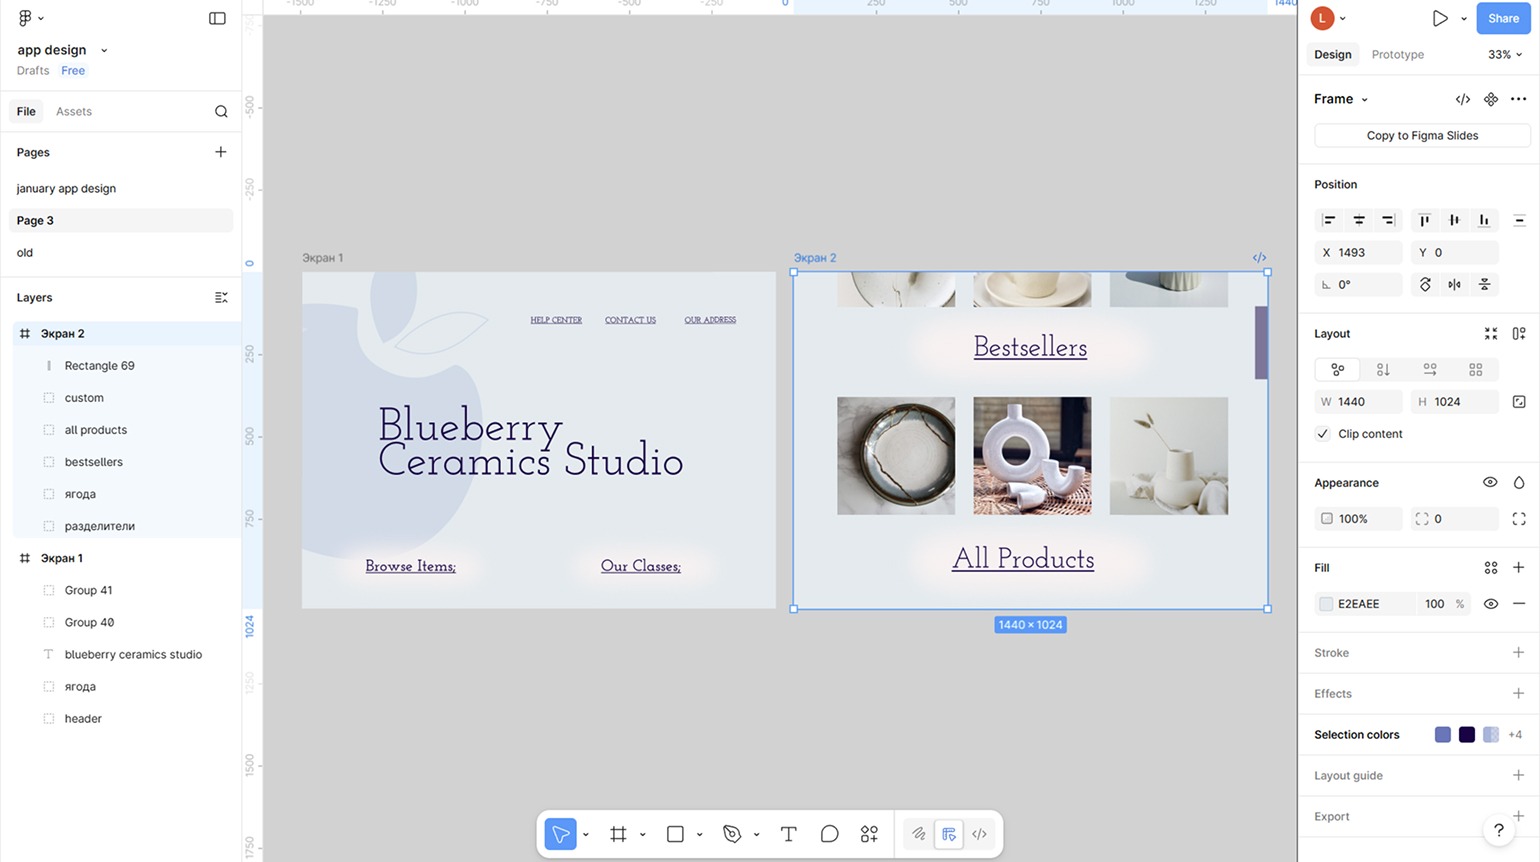Image resolution: width=1540 pixels, height=862 pixels.
Task: Toggle the sidebar collapse icon
Action: pyautogui.click(x=217, y=18)
